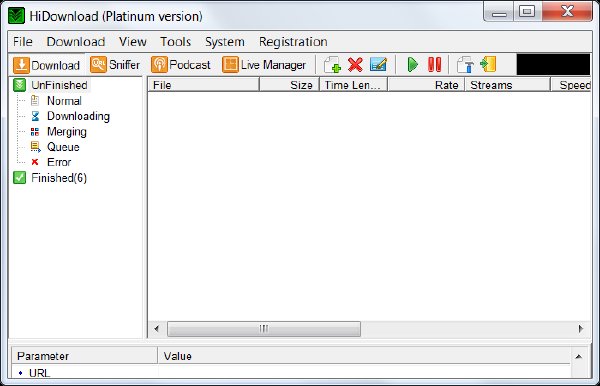The width and height of the screenshot is (600, 386).
Task: Open the View menu
Action: (x=132, y=41)
